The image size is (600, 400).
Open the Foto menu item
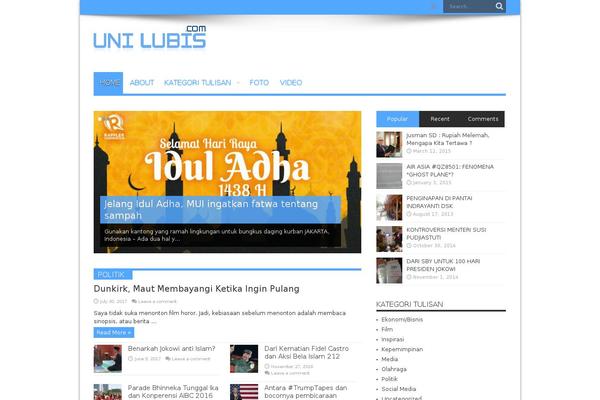pos(259,83)
